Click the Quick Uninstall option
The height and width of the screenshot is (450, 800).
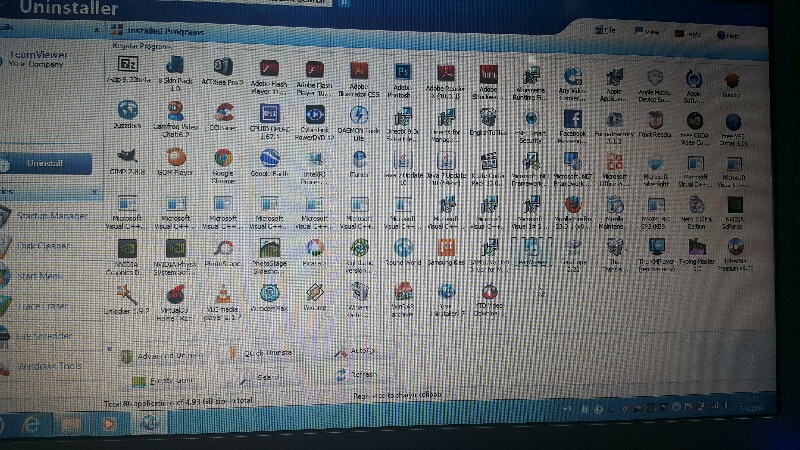tap(261, 353)
